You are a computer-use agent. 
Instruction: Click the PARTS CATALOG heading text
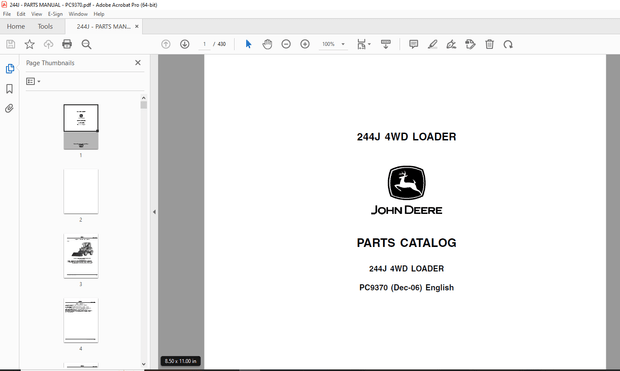[406, 243]
